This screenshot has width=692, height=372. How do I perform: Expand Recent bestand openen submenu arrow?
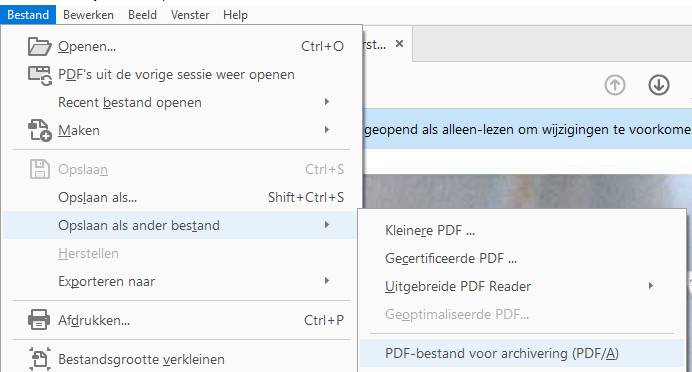[327, 102]
